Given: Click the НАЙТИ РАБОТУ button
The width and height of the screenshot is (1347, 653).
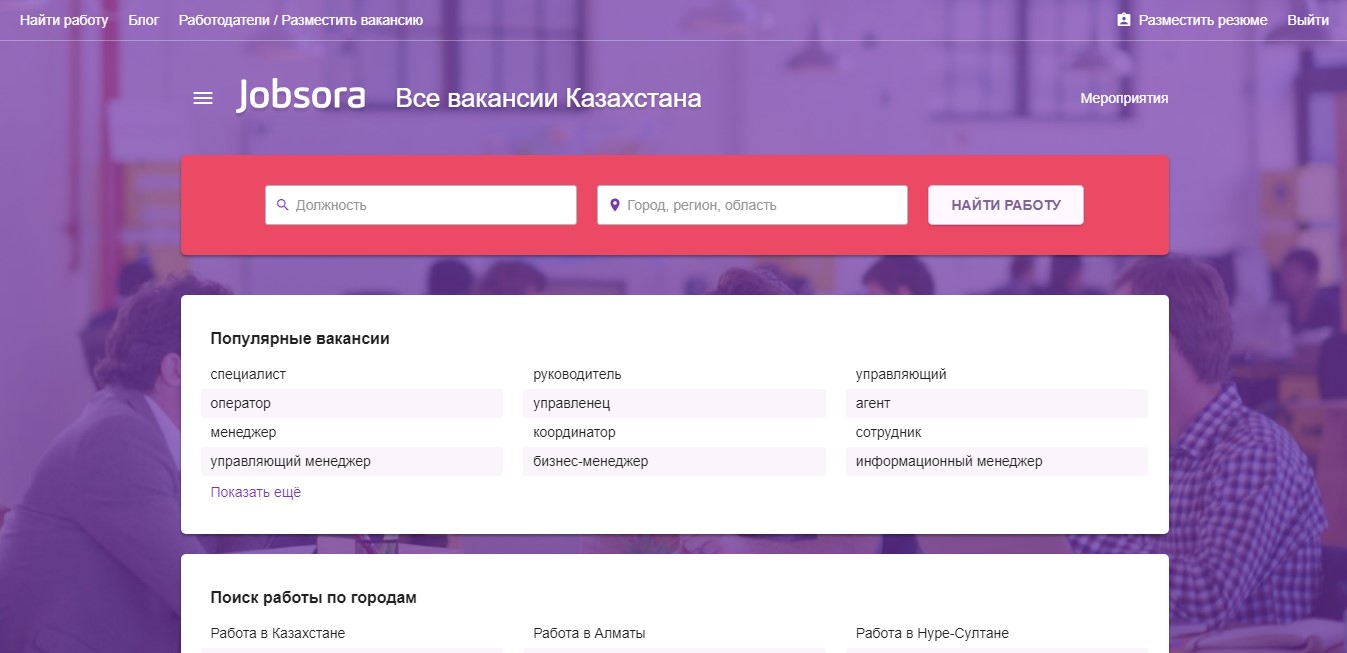Looking at the screenshot, I should [1006, 205].
